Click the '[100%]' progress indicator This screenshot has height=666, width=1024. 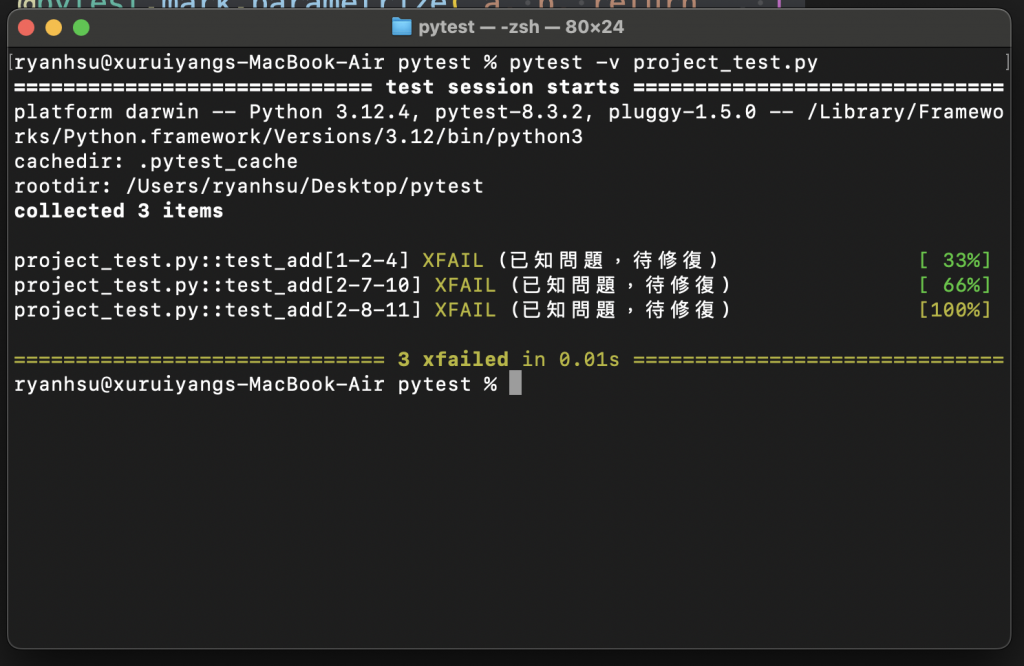click(x=955, y=310)
